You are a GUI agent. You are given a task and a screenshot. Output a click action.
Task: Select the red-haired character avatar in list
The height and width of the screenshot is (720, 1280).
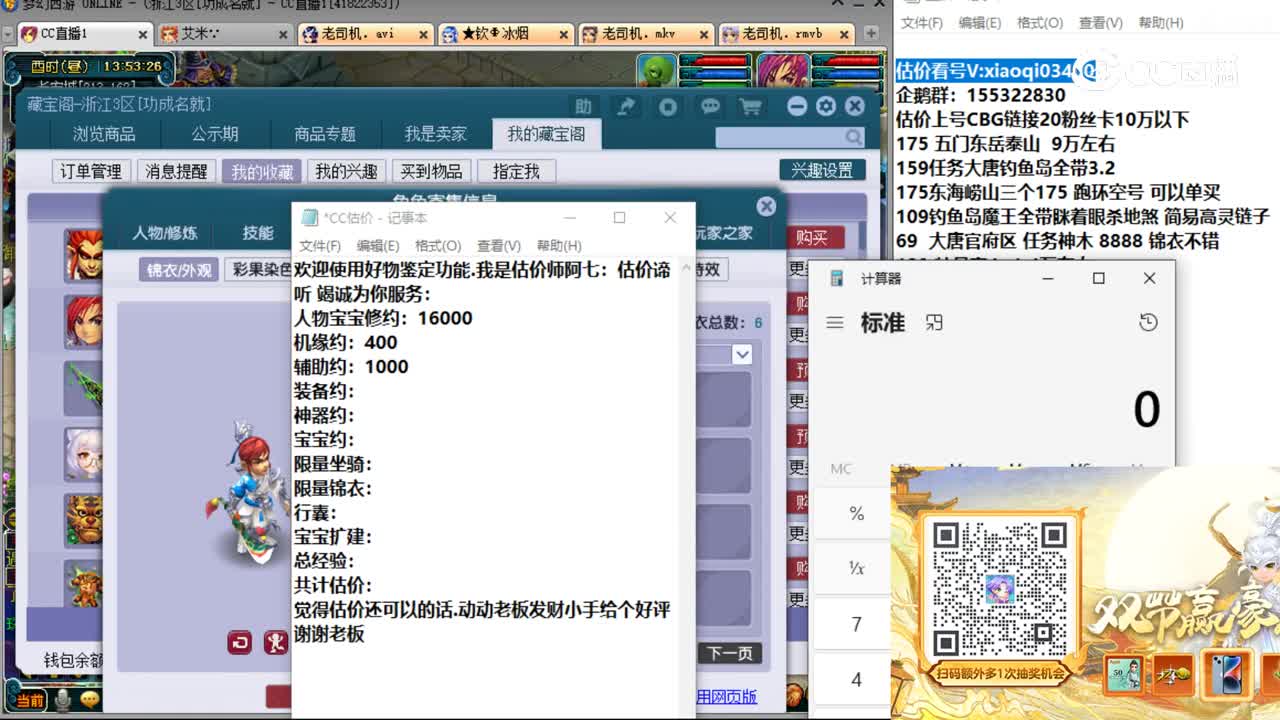(x=83, y=320)
